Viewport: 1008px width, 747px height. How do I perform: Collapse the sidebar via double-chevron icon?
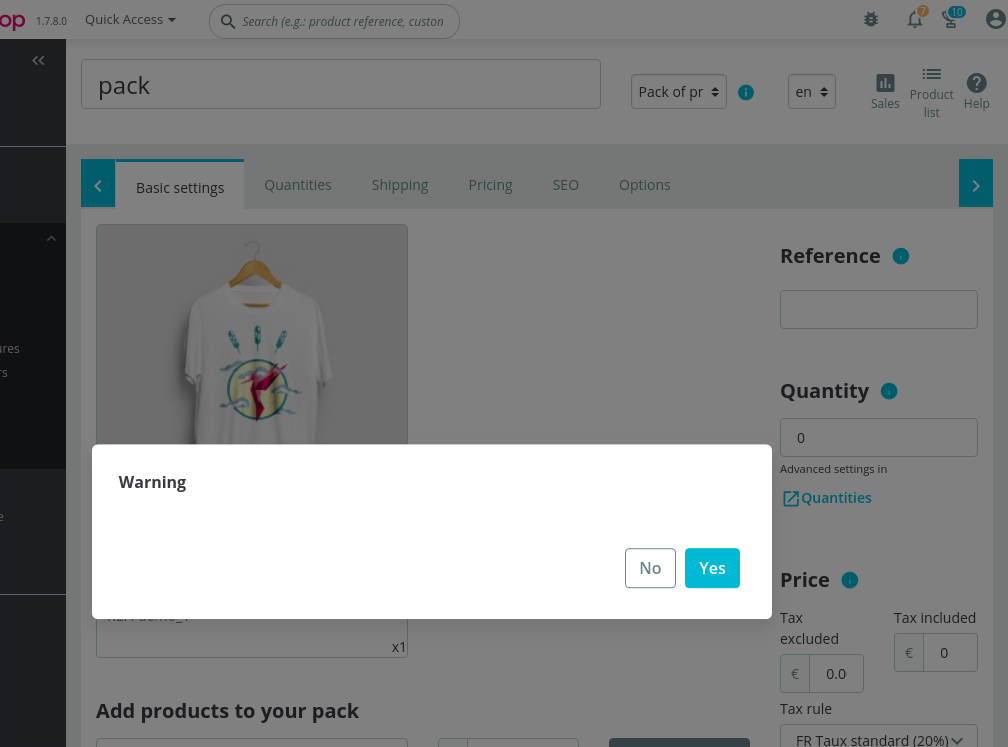(x=38, y=60)
